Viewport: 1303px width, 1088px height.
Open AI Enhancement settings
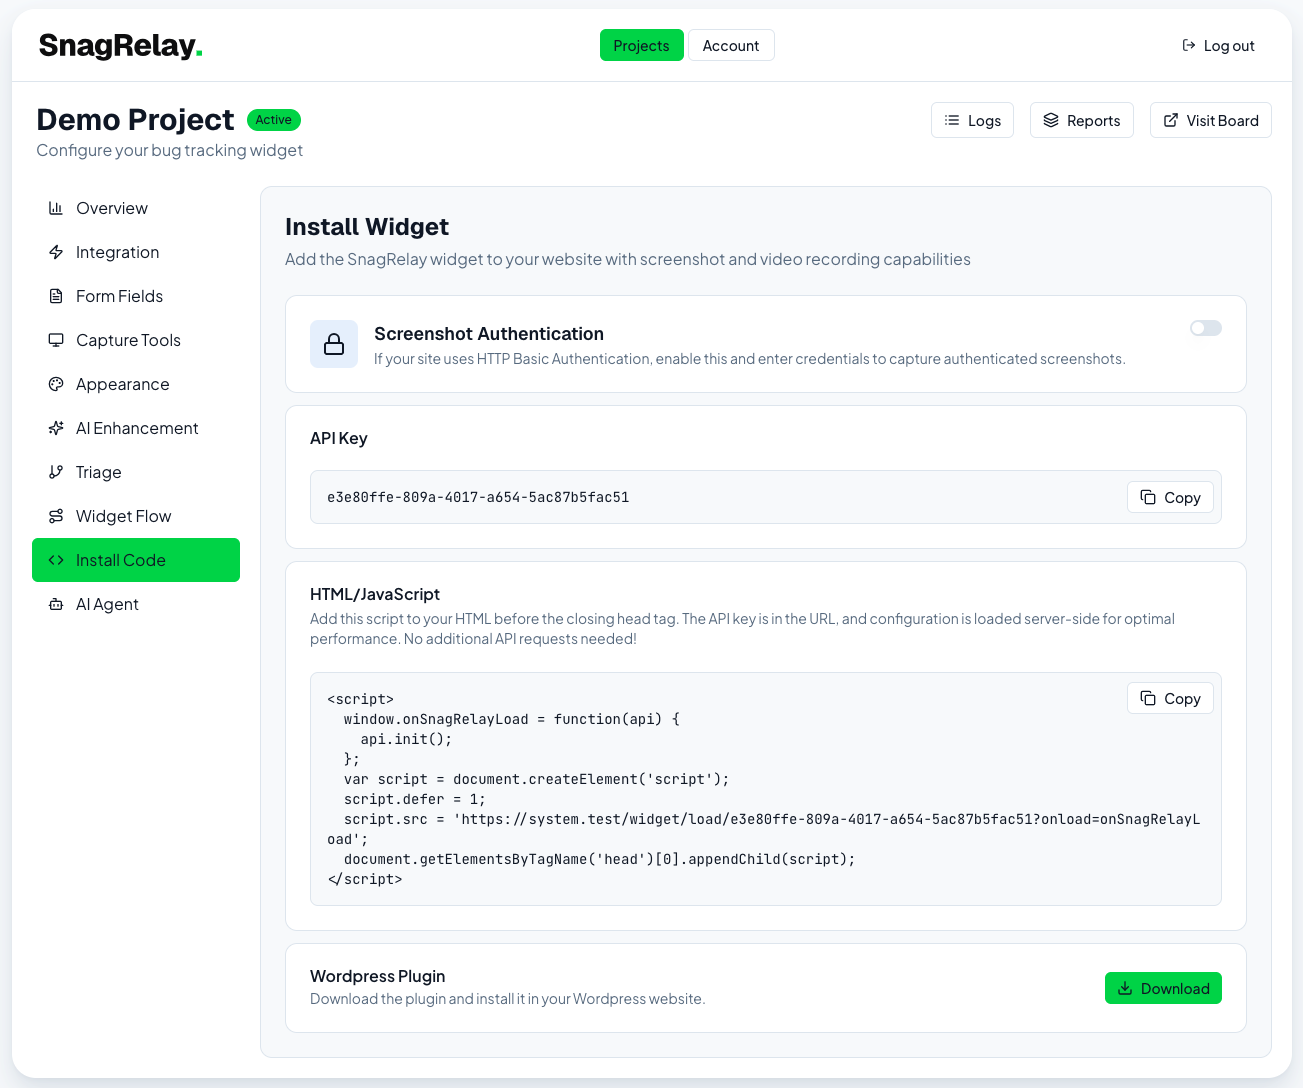(136, 428)
